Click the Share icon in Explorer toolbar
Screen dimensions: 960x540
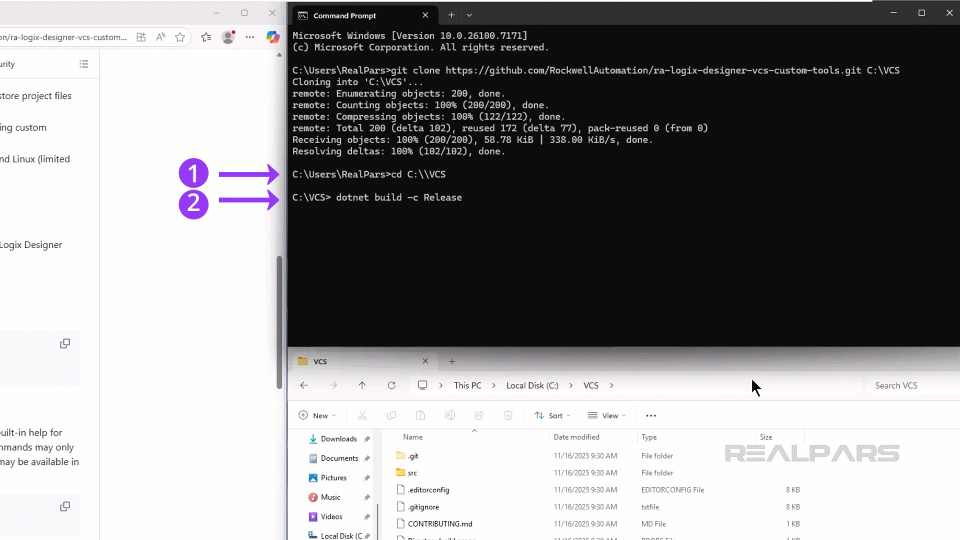point(479,415)
